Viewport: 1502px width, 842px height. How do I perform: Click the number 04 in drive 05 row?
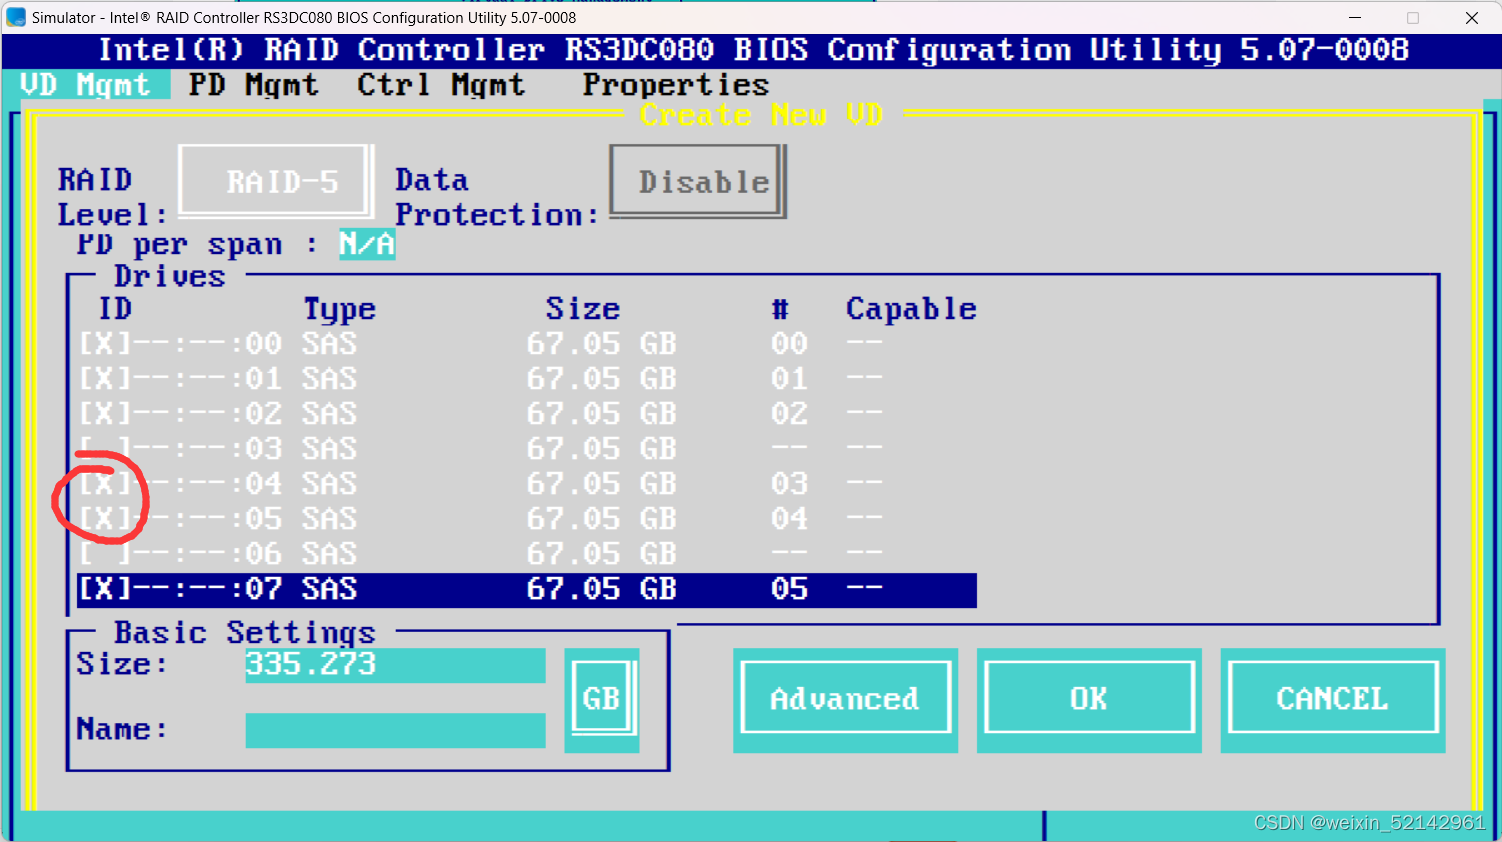pyautogui.click(x=789, y=519)
